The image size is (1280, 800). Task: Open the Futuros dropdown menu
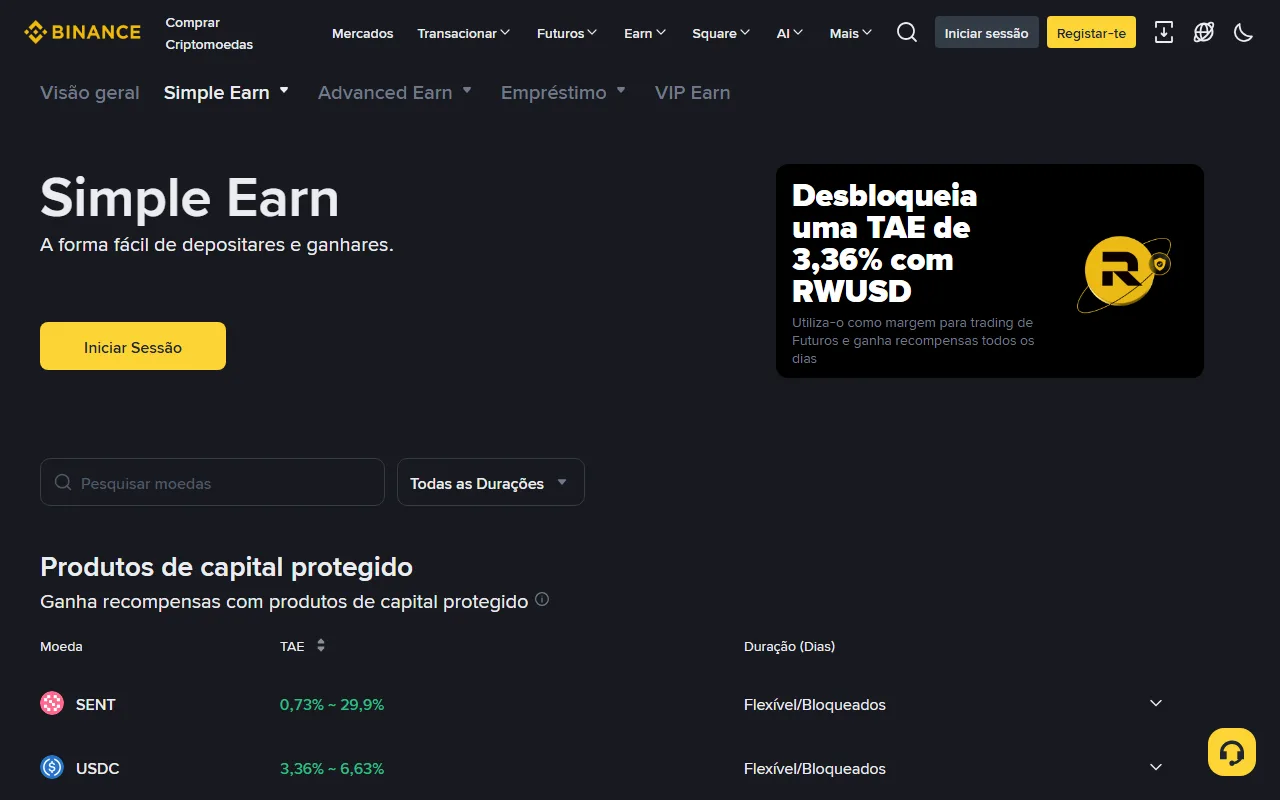567,33
